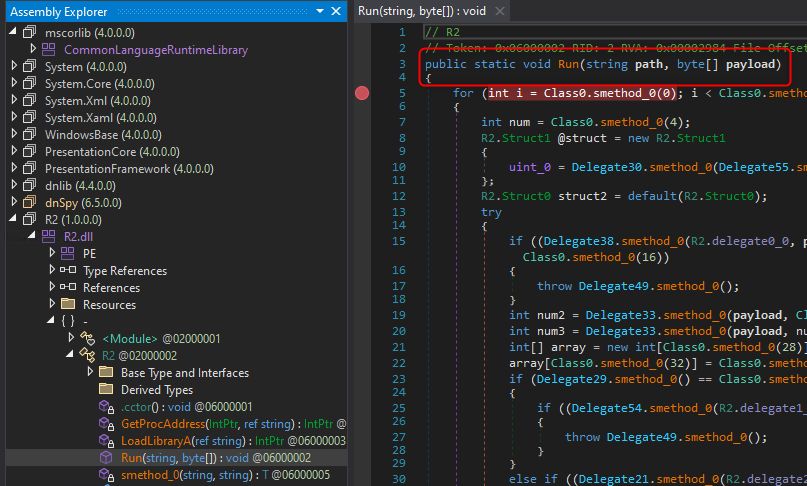
Task: Click the References node icon
Action: tap(68, 287)
